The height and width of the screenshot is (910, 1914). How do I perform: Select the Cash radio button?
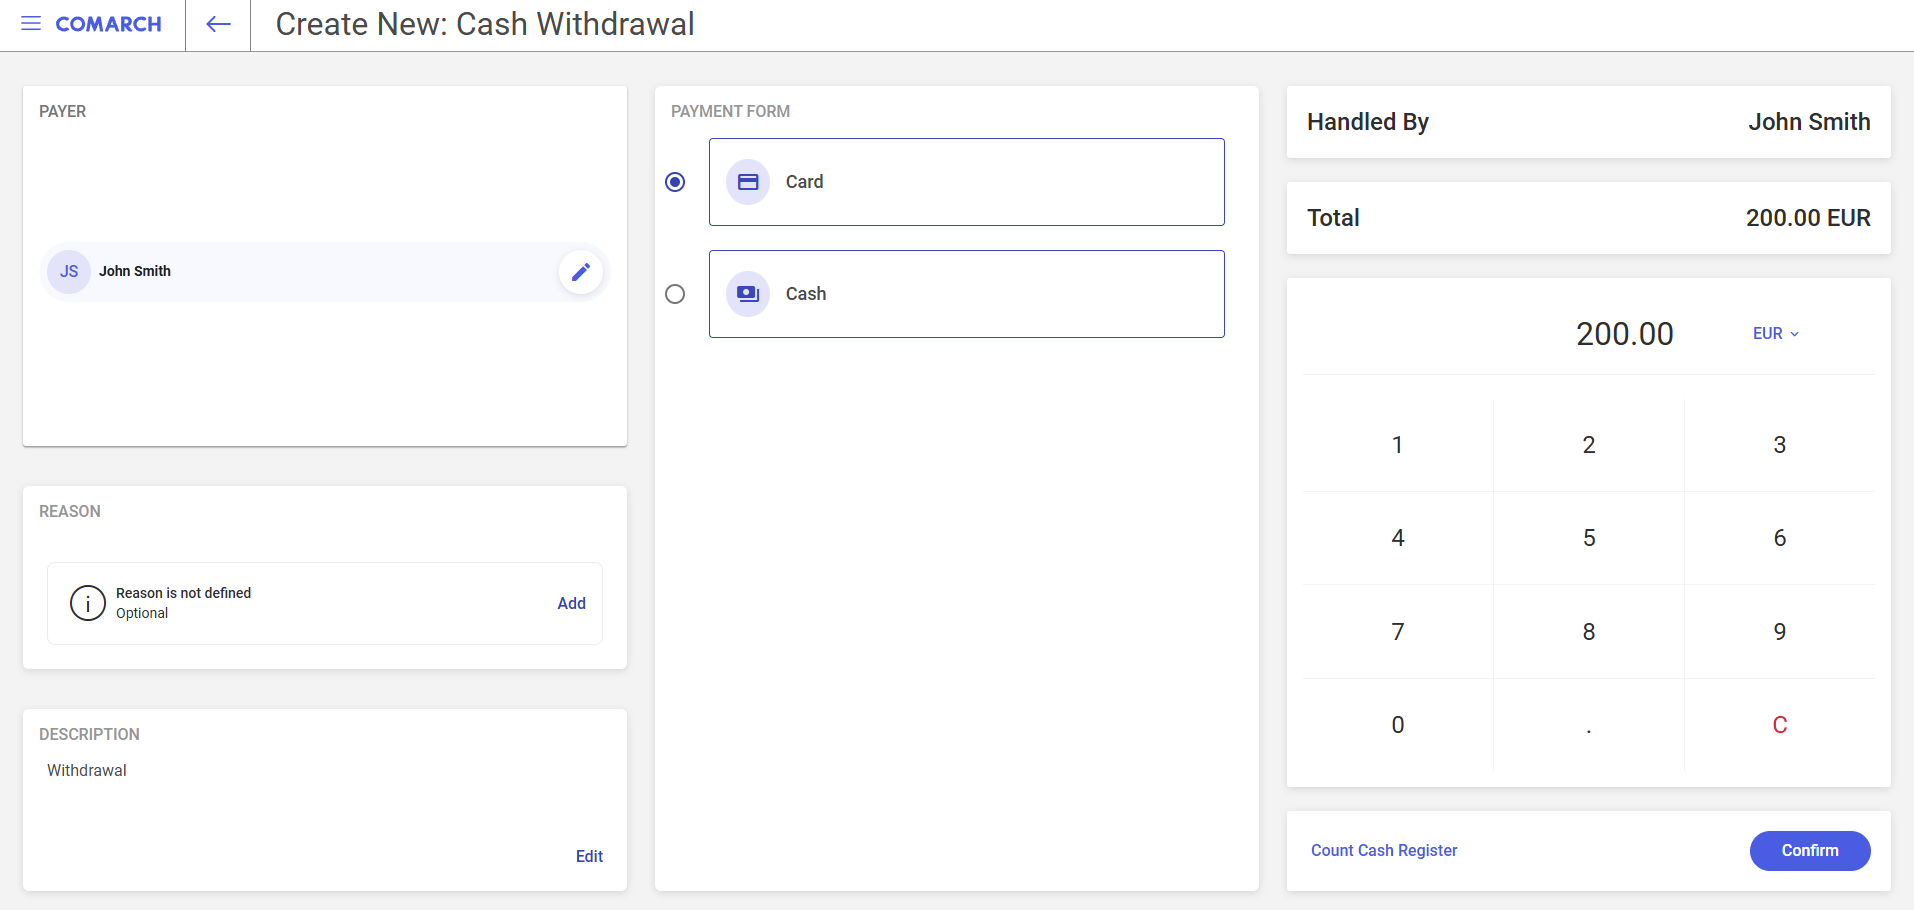(675, 294)
